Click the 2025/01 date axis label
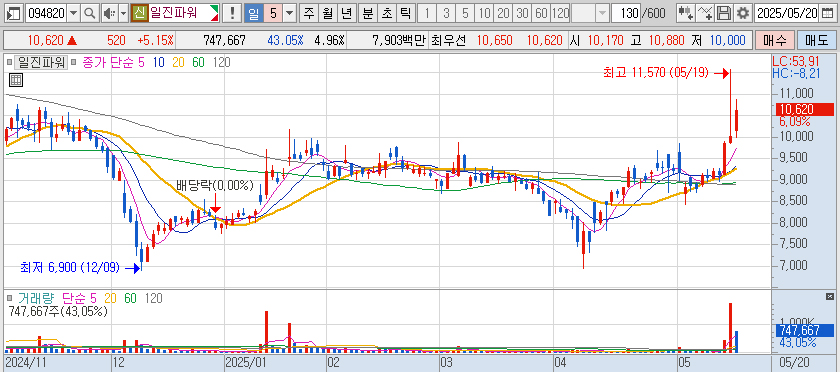Image resolution: width=840 pixels, height=372 pixels. (x=246, y=362)
